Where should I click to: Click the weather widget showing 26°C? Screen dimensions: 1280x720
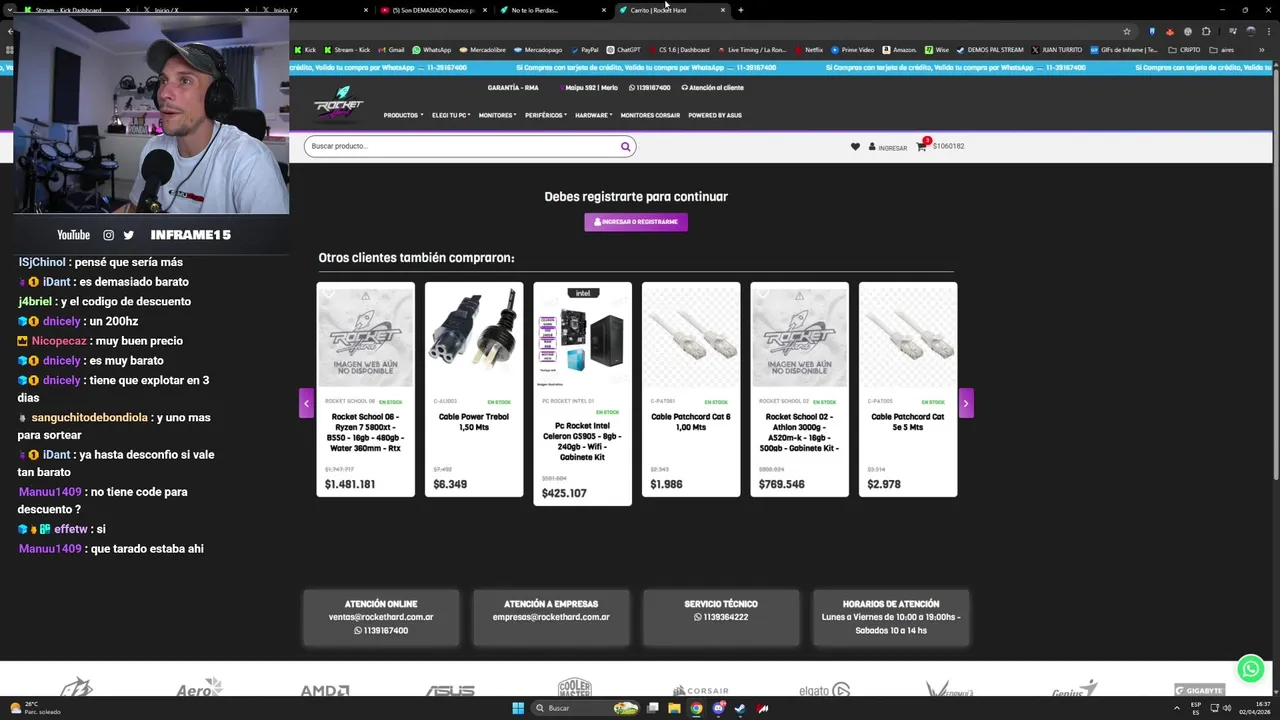[x=35, y=708]
